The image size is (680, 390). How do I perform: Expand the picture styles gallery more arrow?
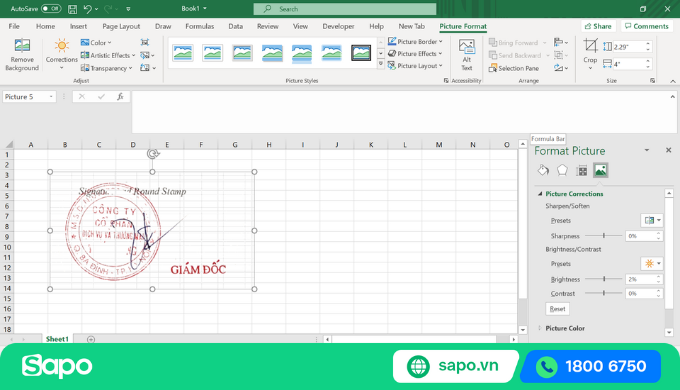tap(380, 64)
